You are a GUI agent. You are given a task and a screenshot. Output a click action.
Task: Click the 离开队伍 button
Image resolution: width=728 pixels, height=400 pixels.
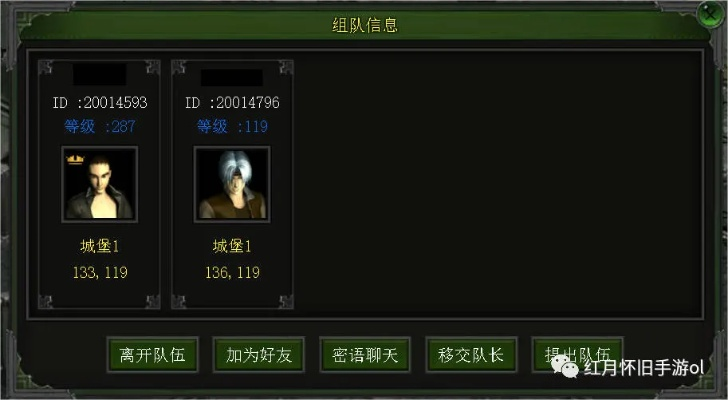[153, 355]
